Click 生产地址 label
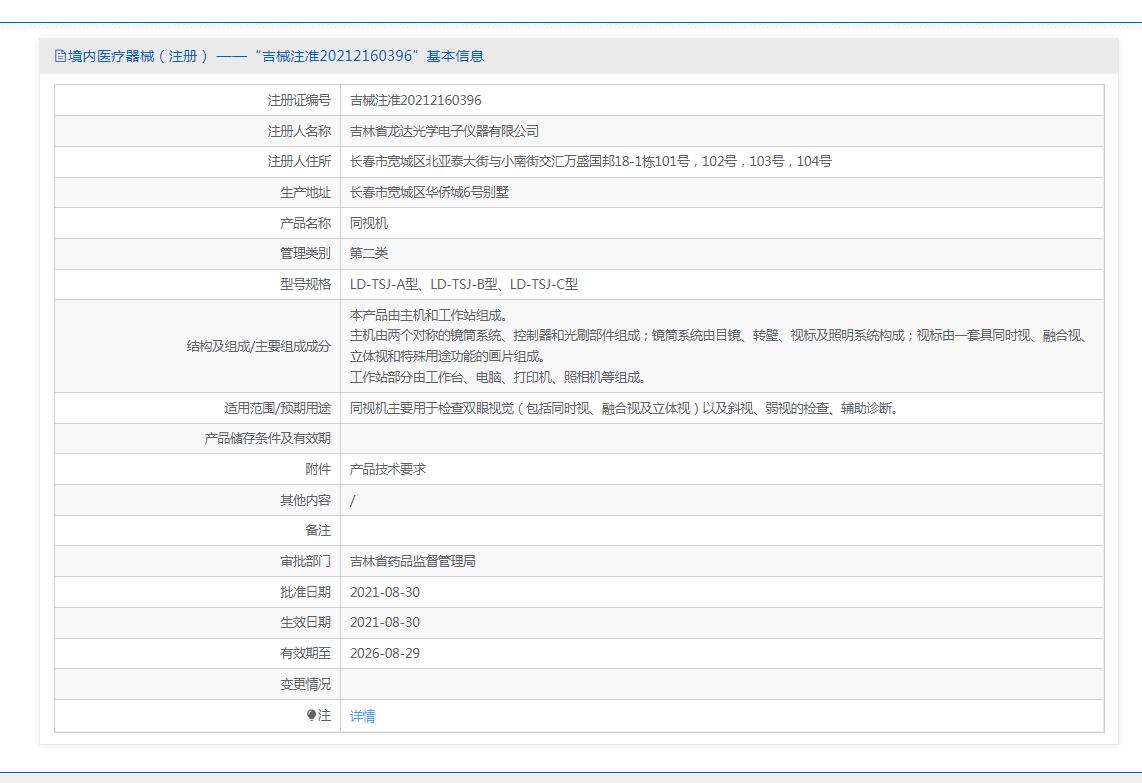This screenshot has width=1142, height=783. 305,192
